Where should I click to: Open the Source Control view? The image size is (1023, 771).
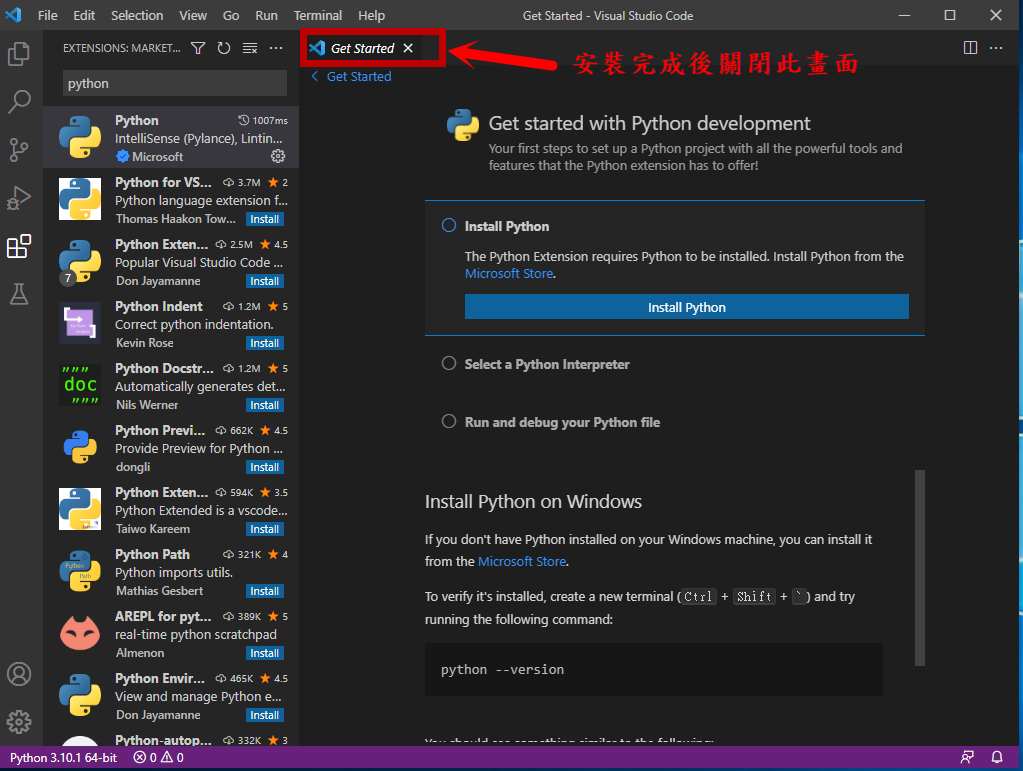tap(19, 150)
